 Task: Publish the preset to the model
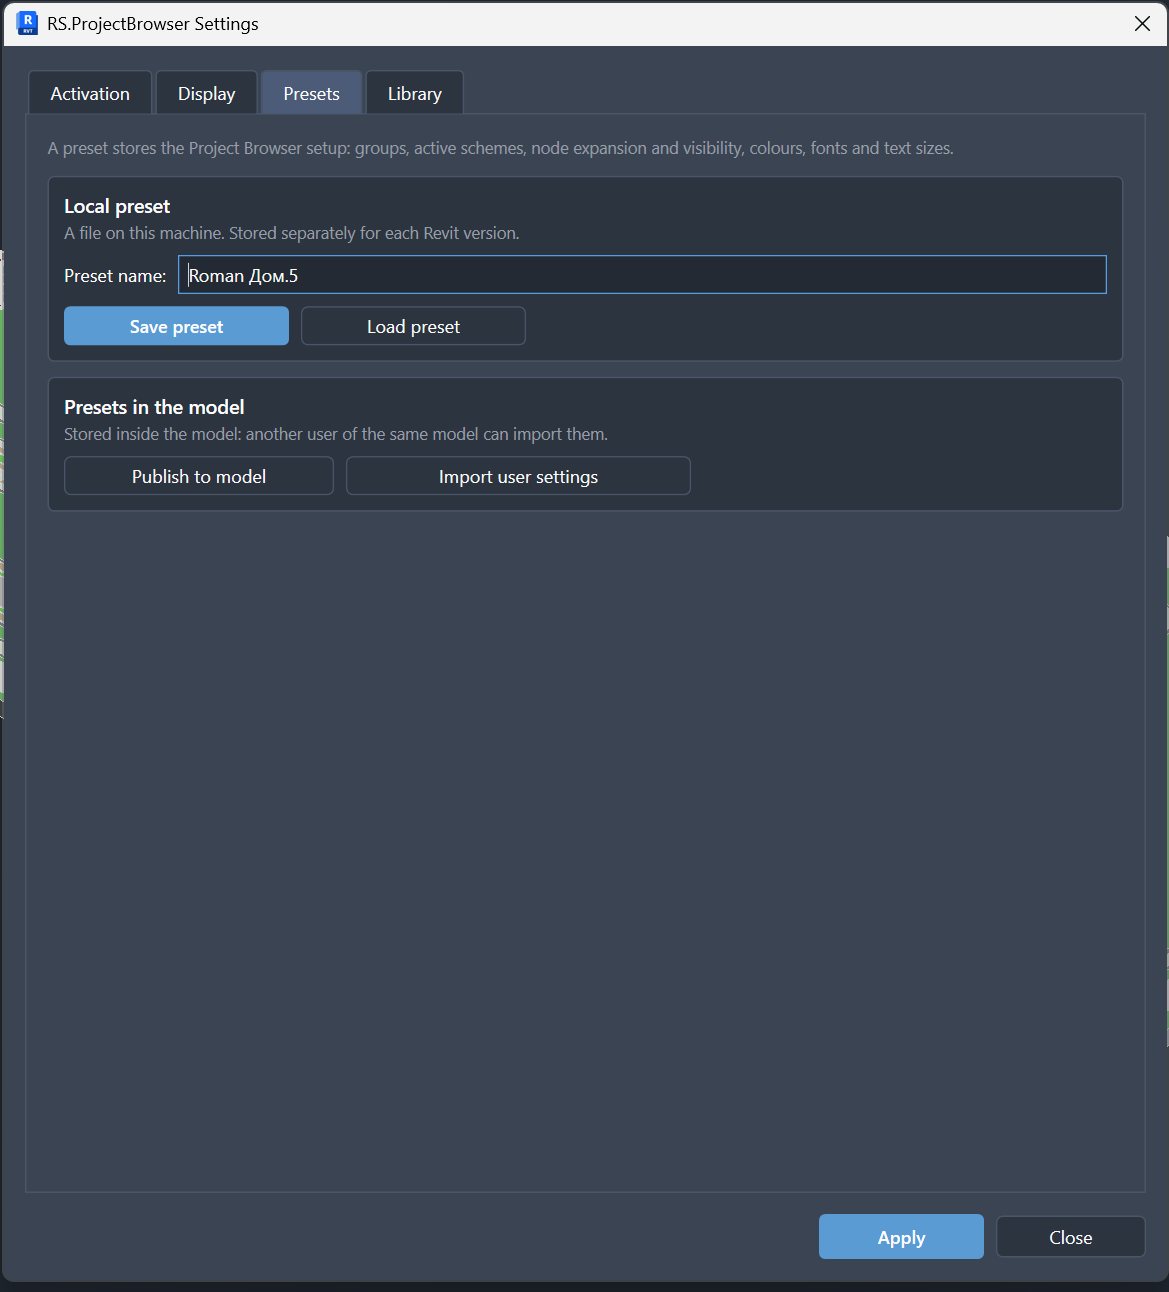tap(199, 476)
